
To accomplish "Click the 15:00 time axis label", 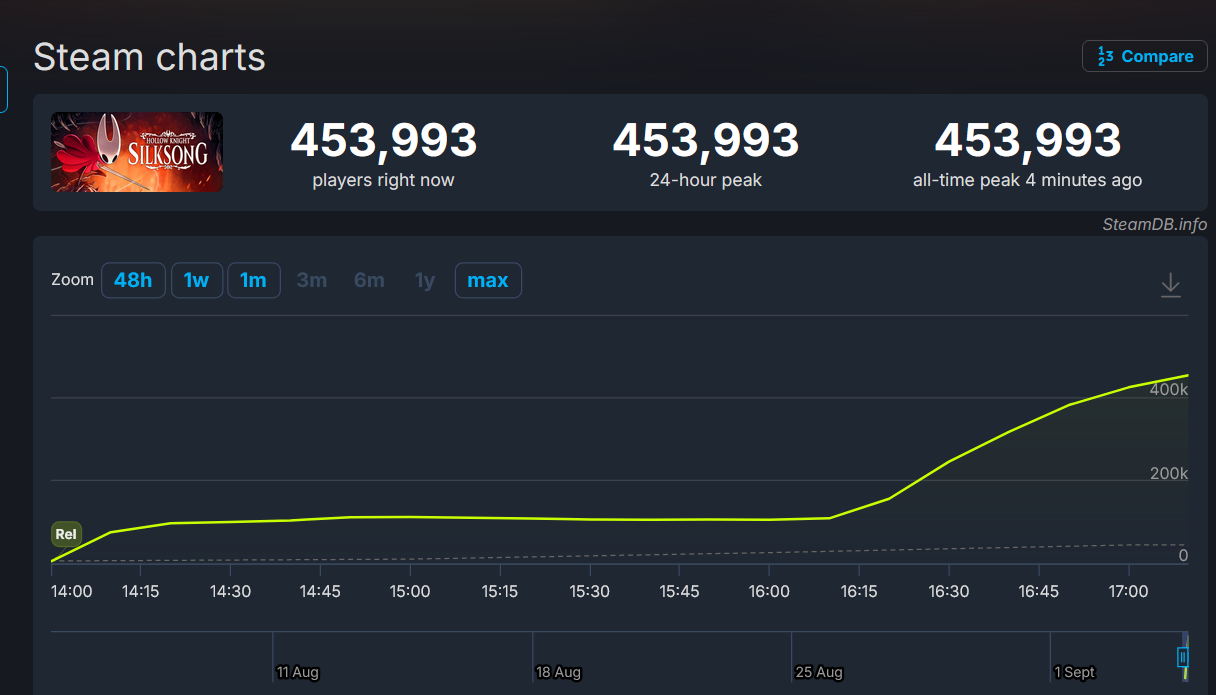I will [410, 591].
